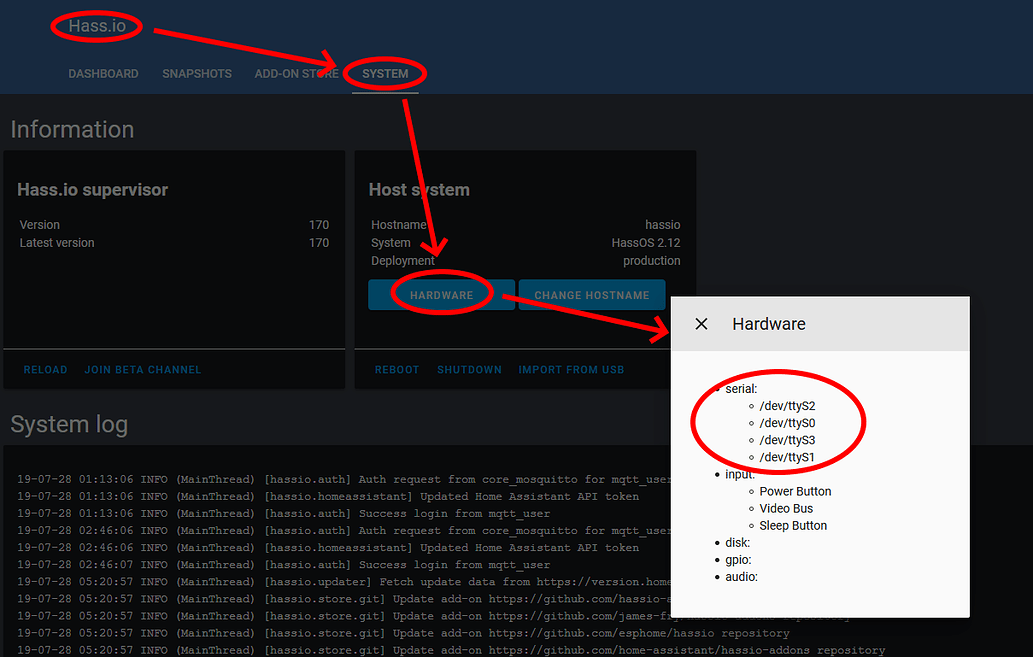Click the Hass.io title text

click(97, 26)
